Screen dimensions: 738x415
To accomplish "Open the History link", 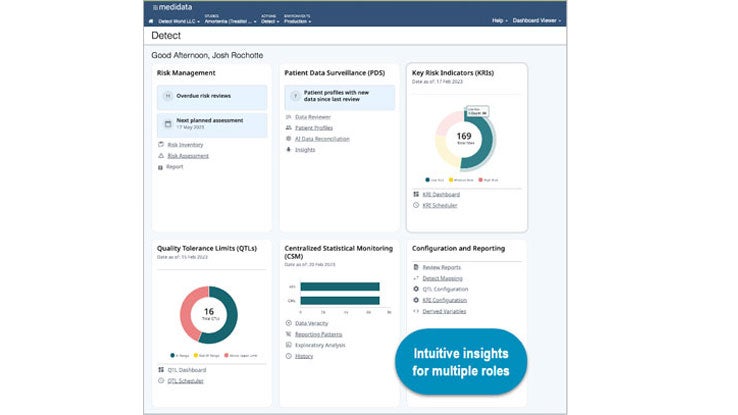I will point(304,356).
